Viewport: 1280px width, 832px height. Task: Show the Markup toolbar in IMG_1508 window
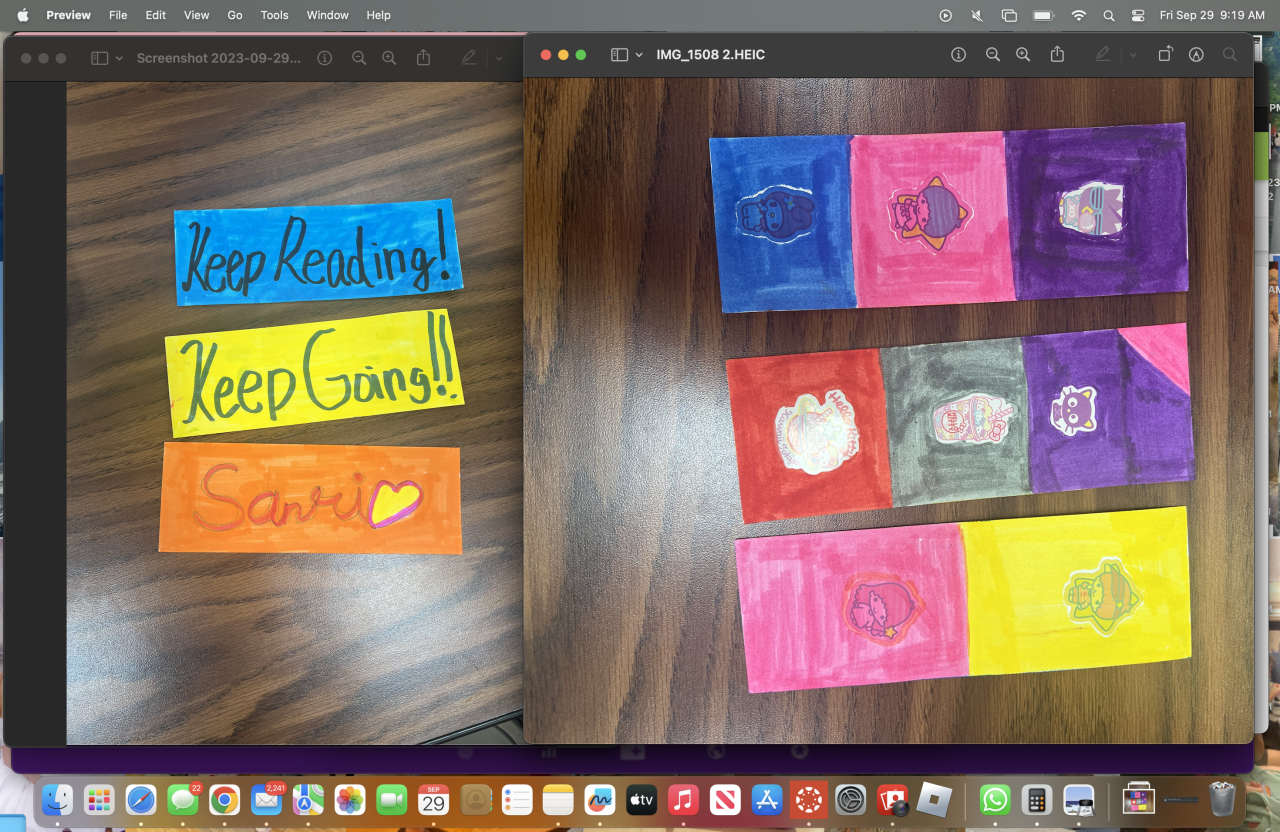[1196, 55]
